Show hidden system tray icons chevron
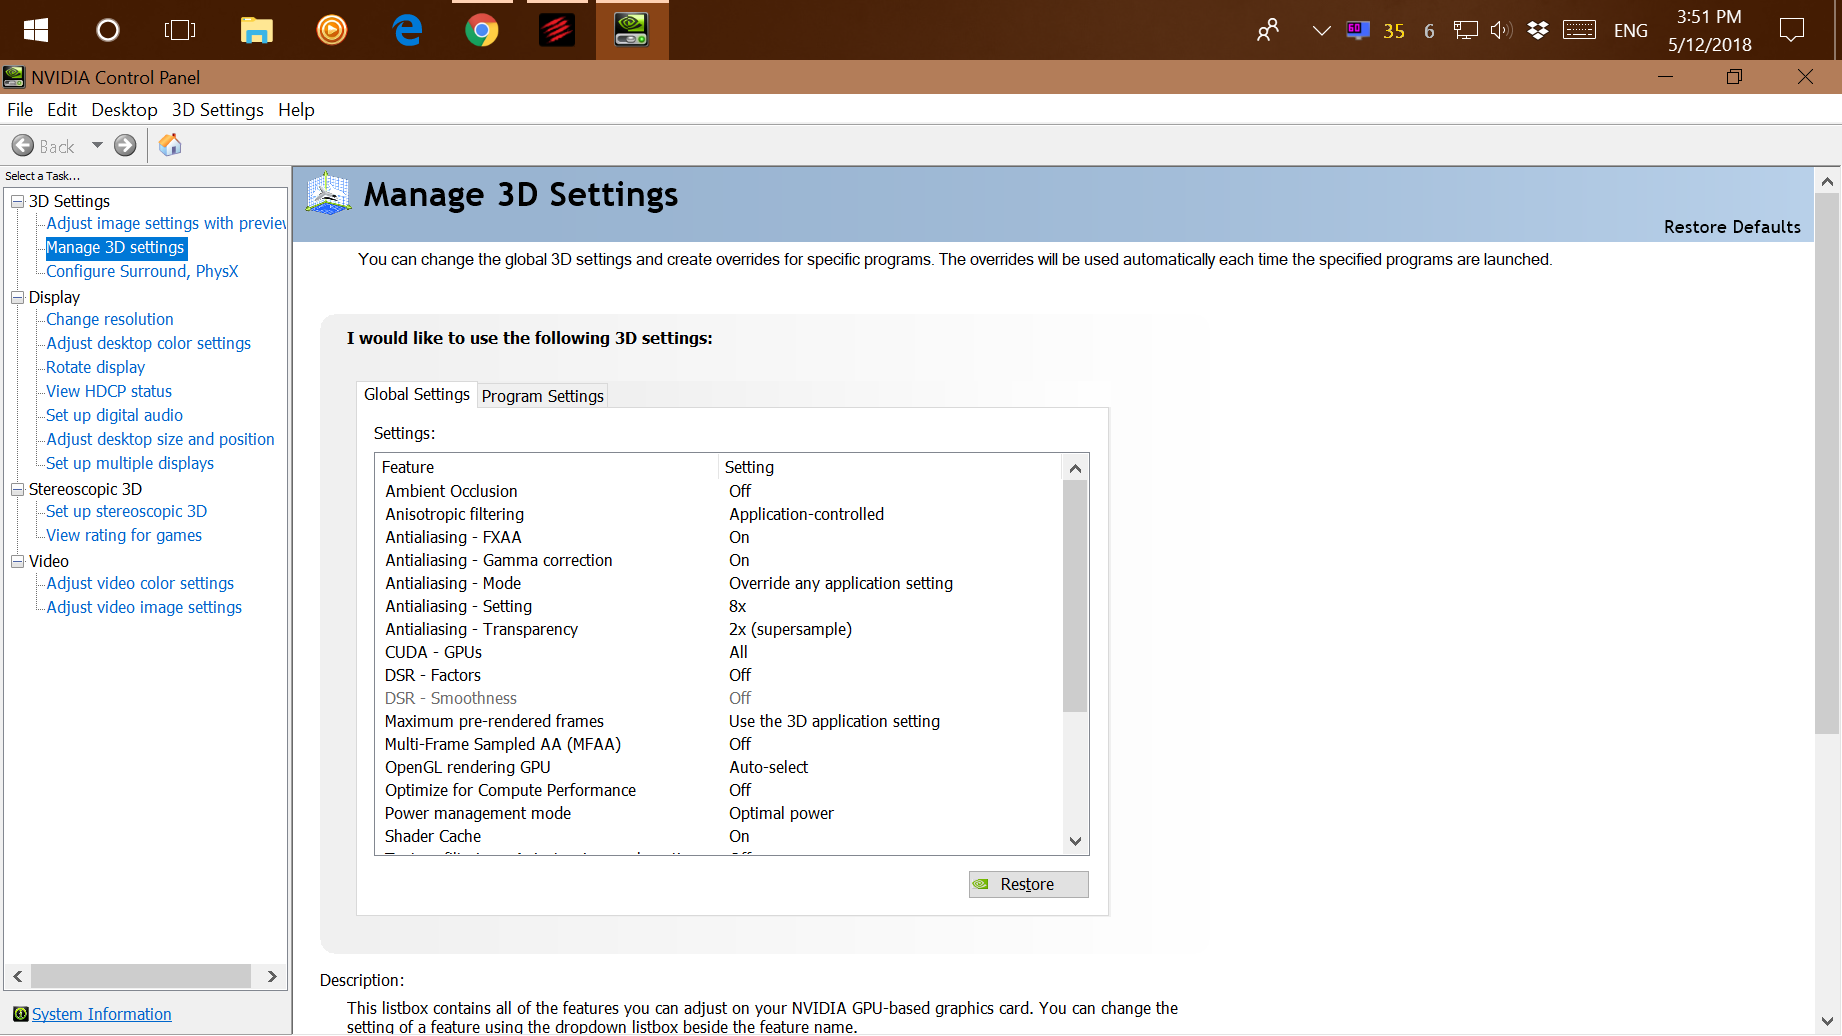Screen dimensions: 1842x1036 pyautogui.click(x=1321, y=31)
